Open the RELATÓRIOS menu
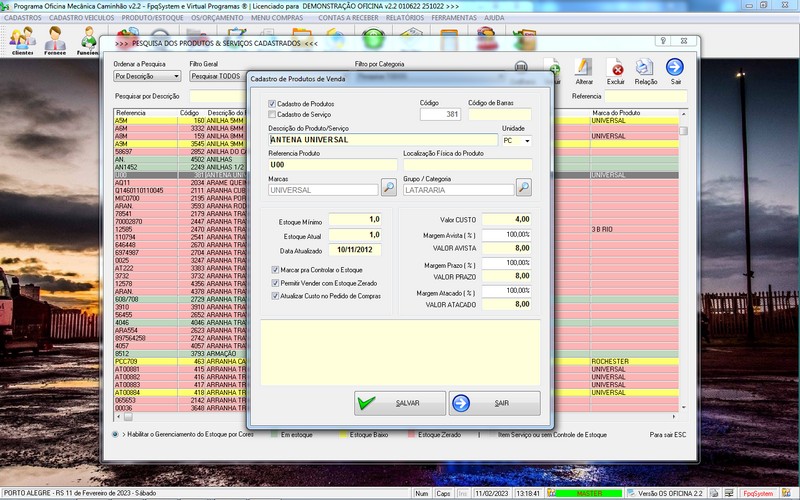 (405, 17)
